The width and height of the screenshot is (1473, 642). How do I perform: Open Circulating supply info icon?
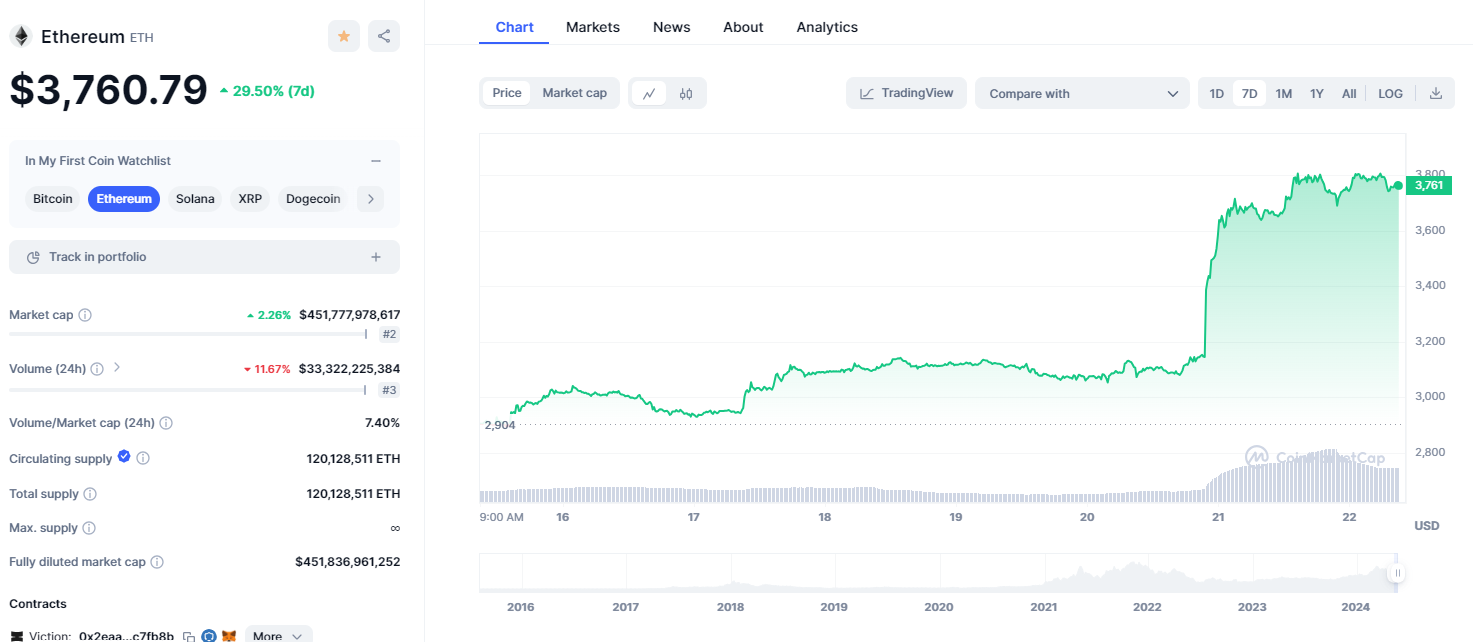(143, 458)
